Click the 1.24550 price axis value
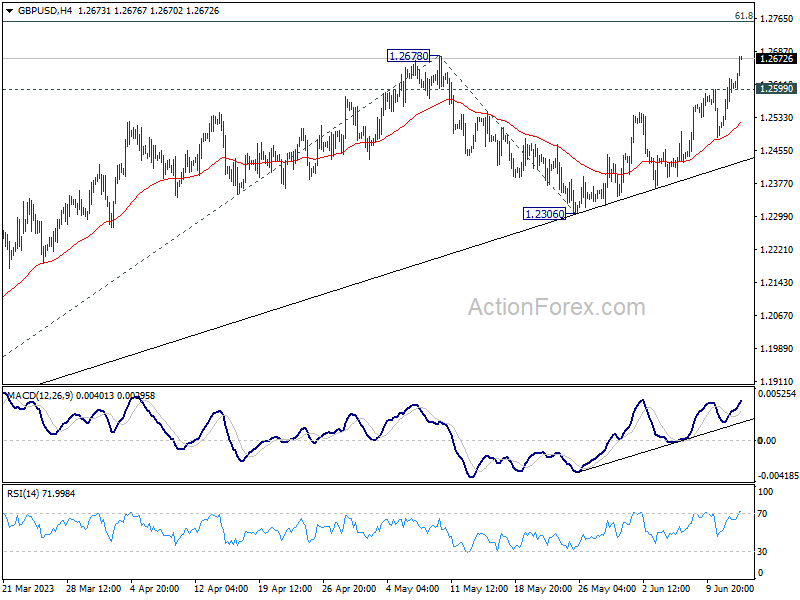The image size is (800, 600). pyautogui.click(x=777, y=151)
